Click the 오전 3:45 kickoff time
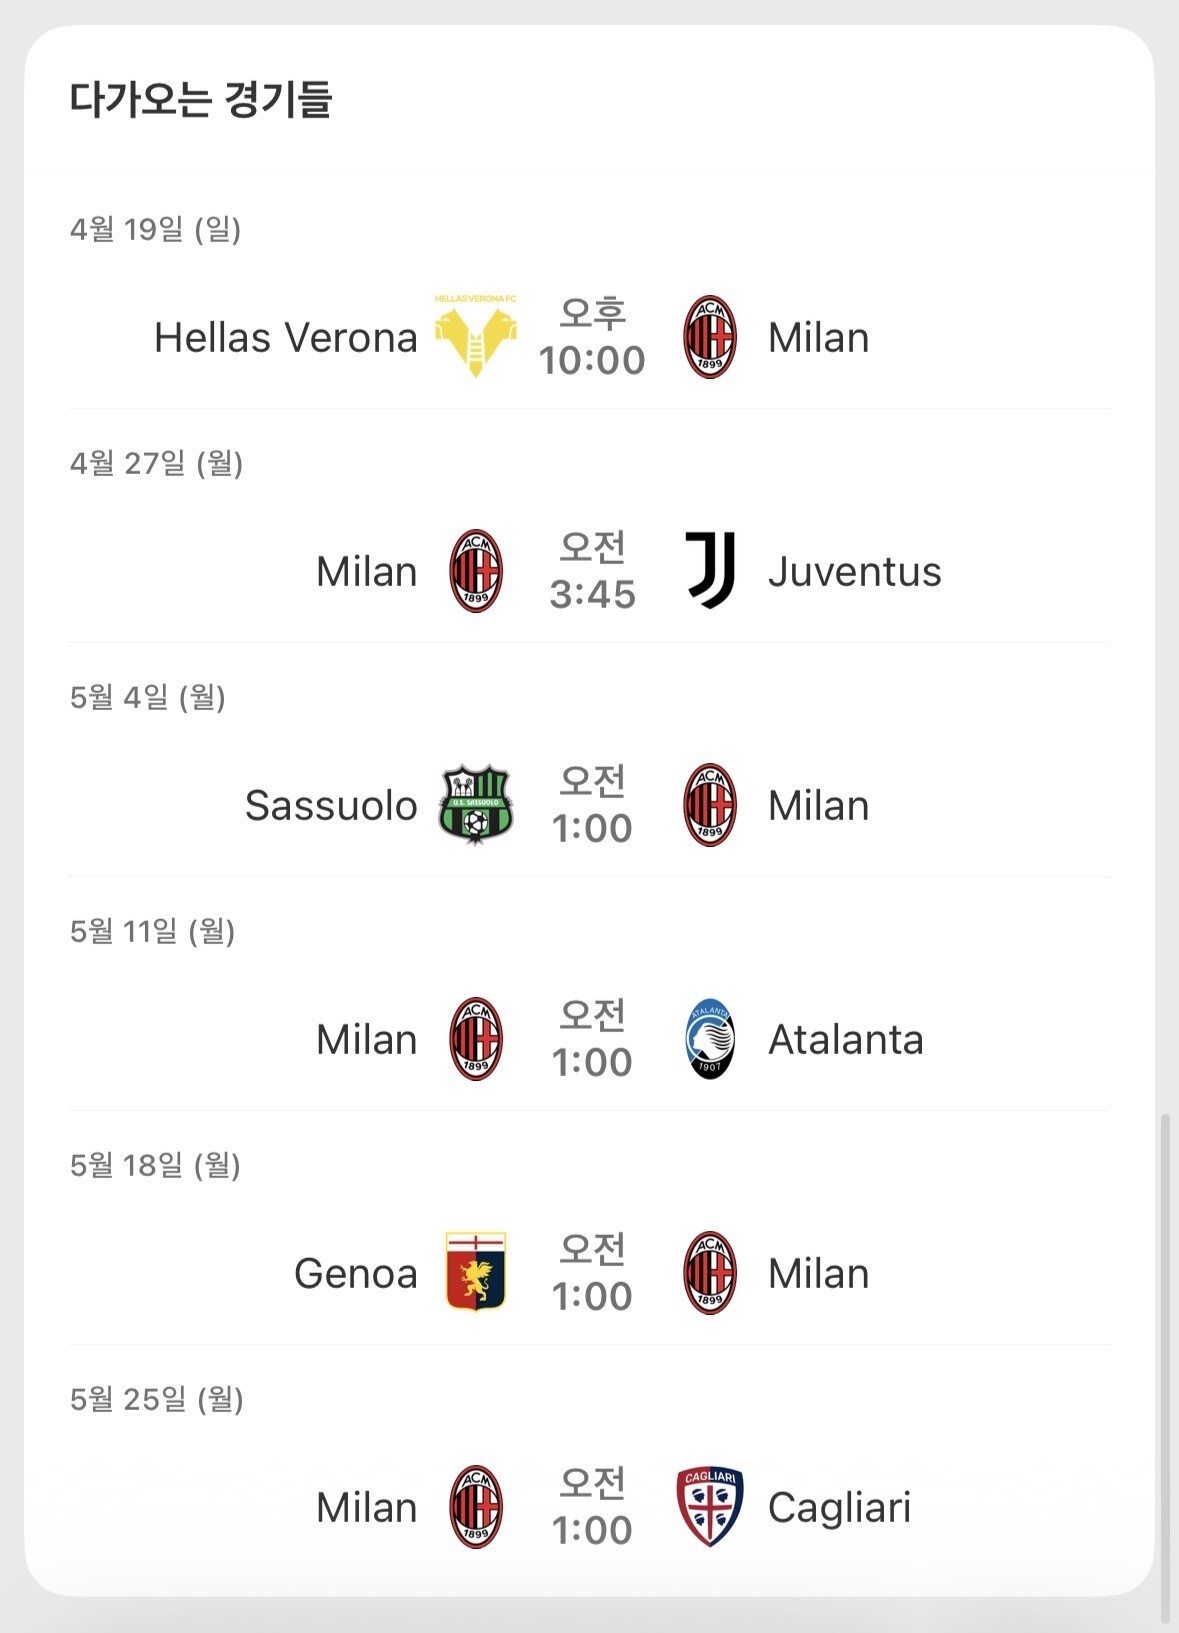Viewport: 1179px width, 1633px height. click(592, 572)
